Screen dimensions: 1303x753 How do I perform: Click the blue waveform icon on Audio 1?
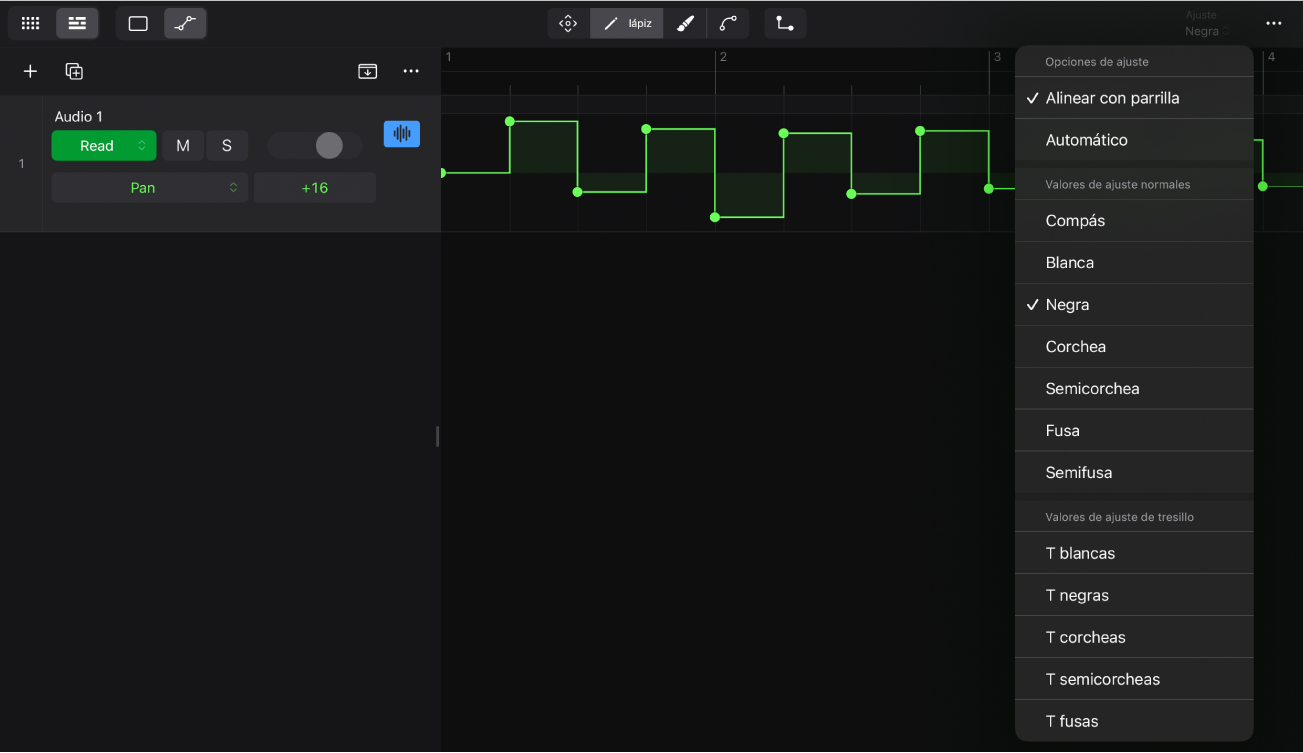[x=402, y=134]
